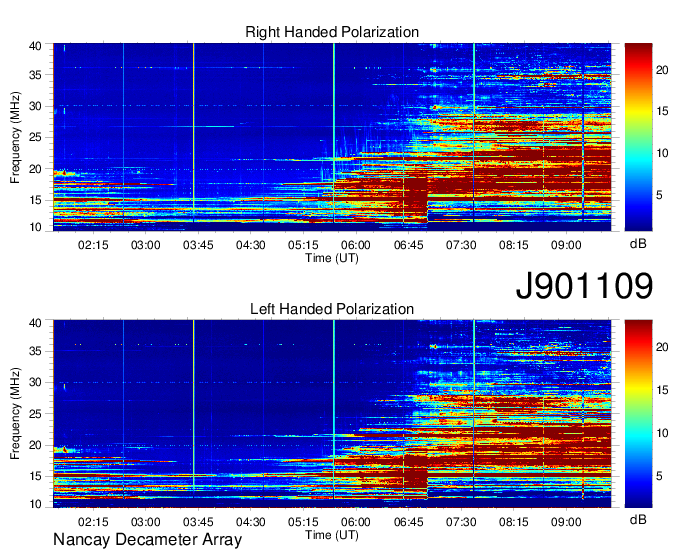Click the 'Right Handed Polarization' plot title

(332, 32)
